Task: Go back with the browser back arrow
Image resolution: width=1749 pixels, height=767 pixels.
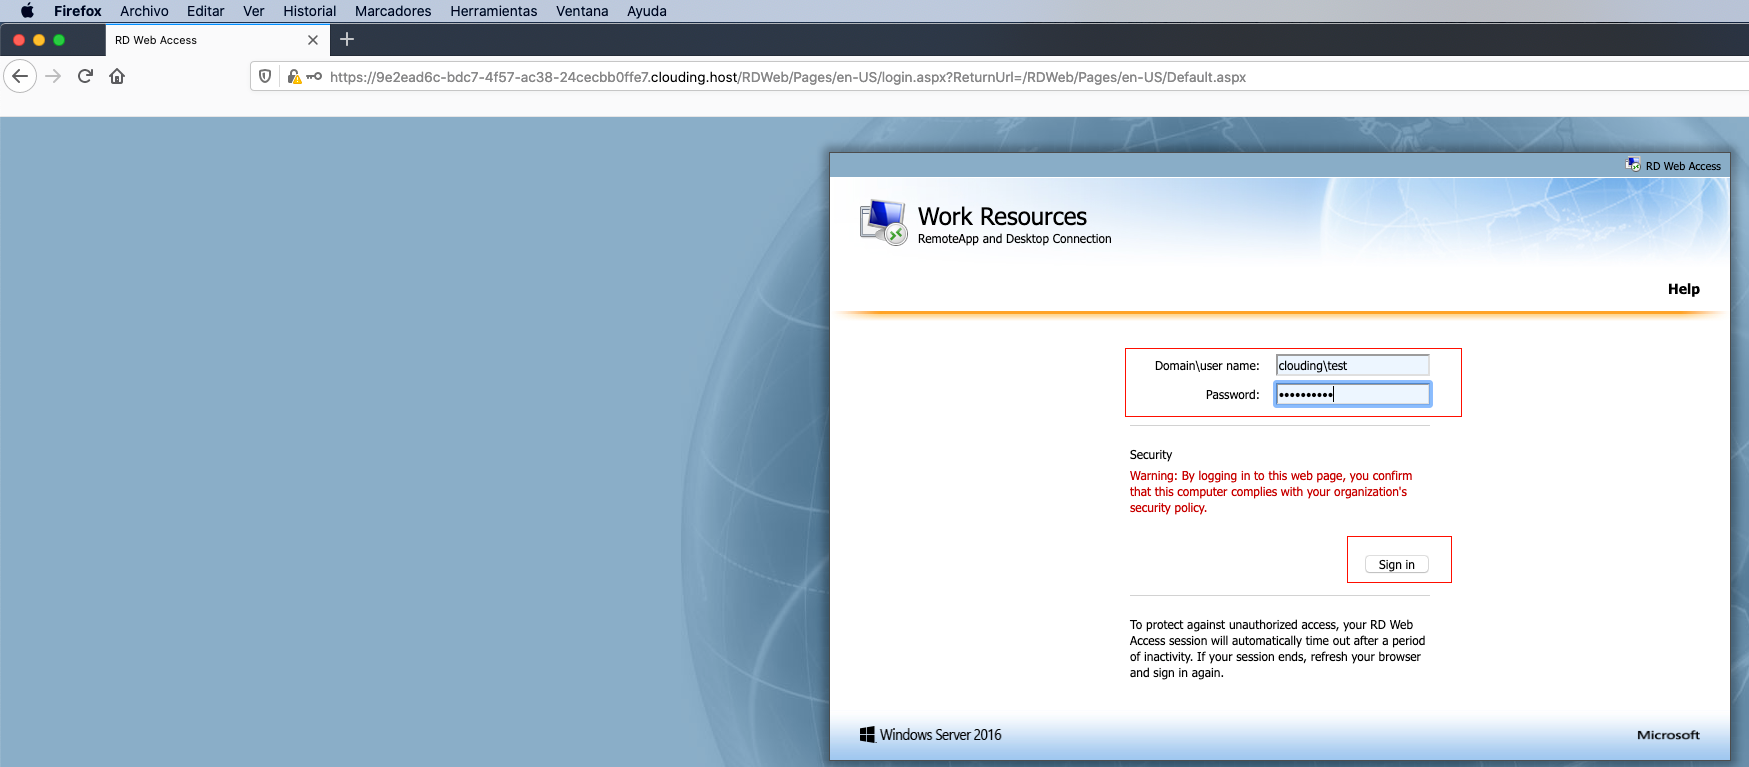Action: (x=20, y=76)
